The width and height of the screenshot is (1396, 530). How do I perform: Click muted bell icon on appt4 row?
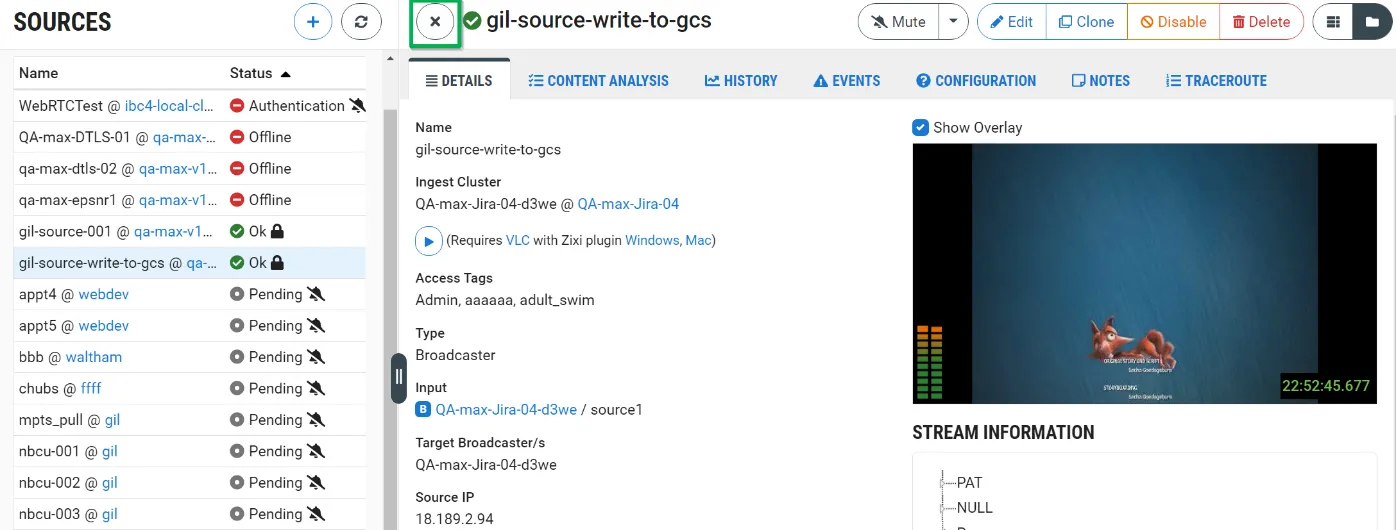pyautogui.click(x=316, y=294)
